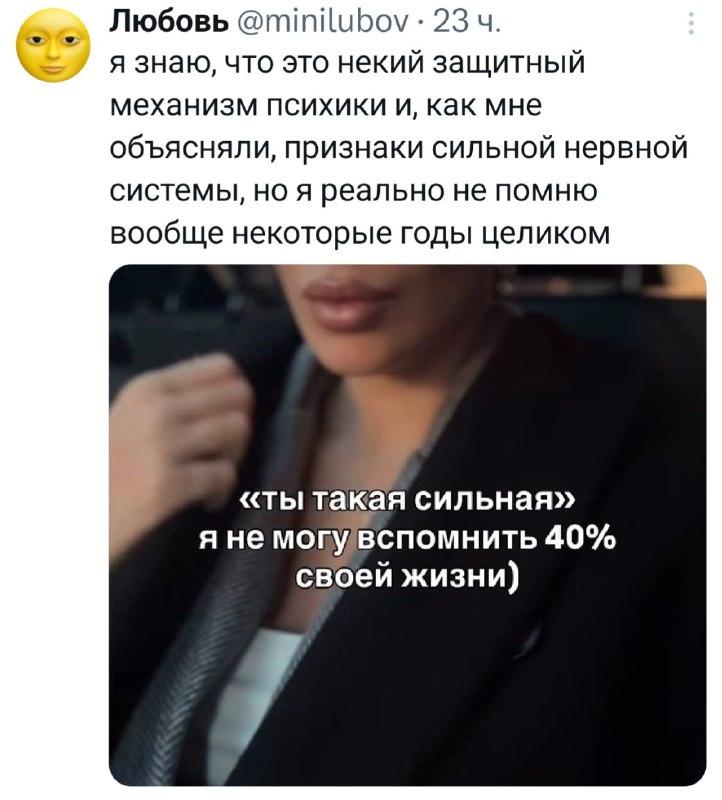Viewport: 722px width, 800px height.
Task: Click the last line некоторые годы целиком
Action: tap(360, 234)
